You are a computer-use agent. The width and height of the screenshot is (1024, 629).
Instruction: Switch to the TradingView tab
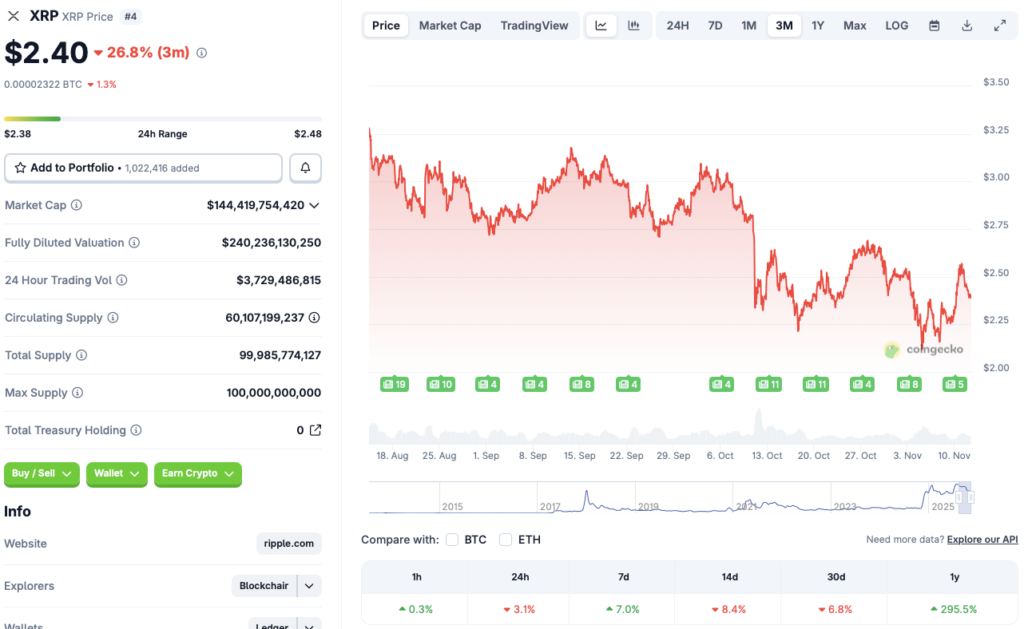tap(534, 25)
